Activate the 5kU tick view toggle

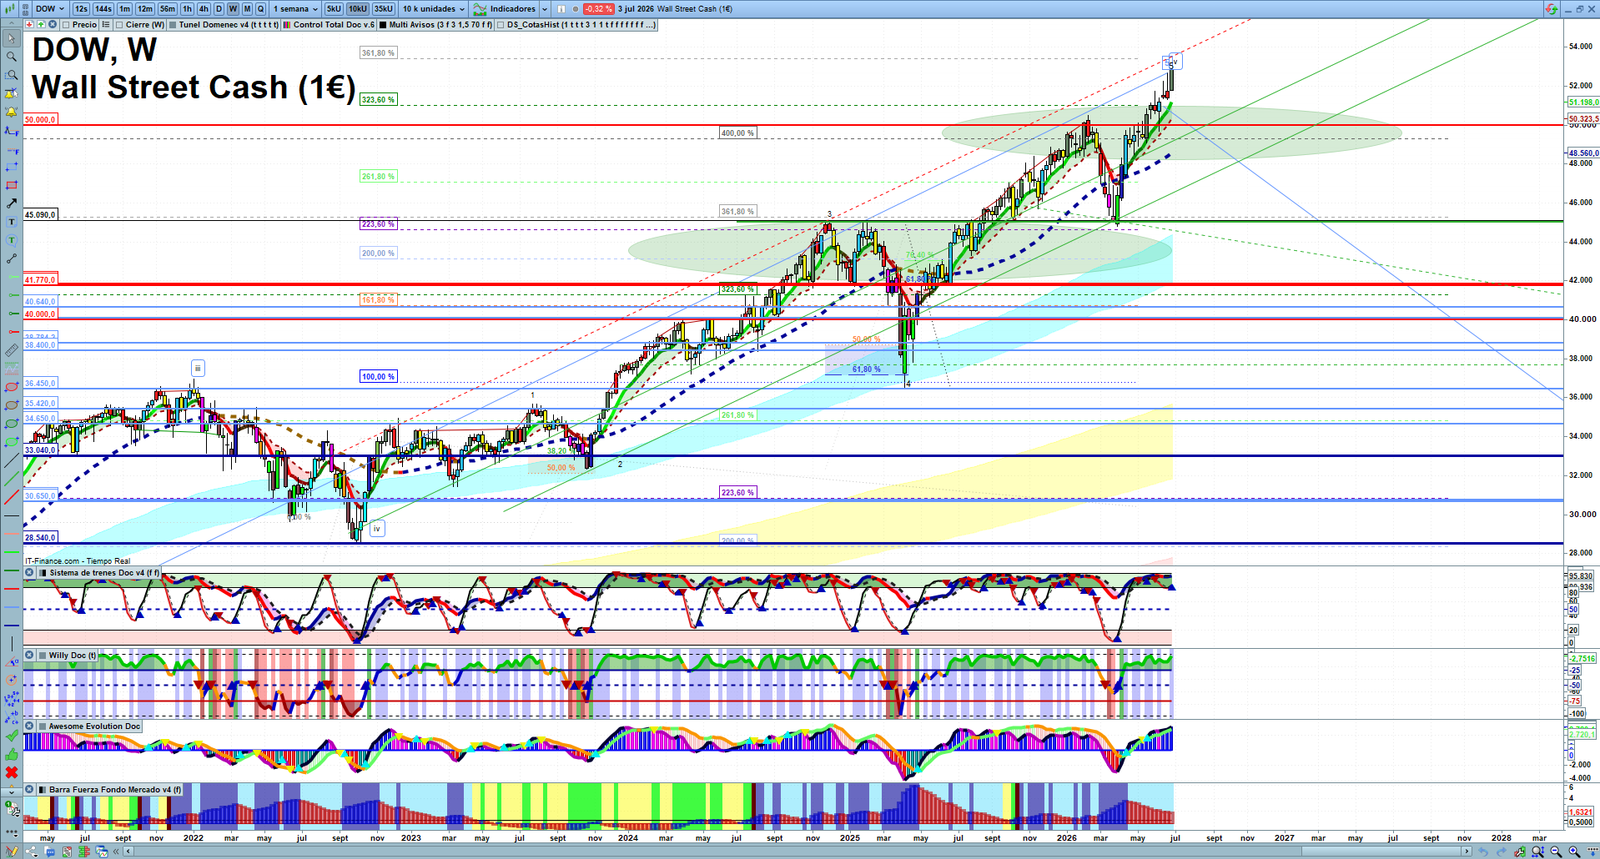click(x=334, y=9)
